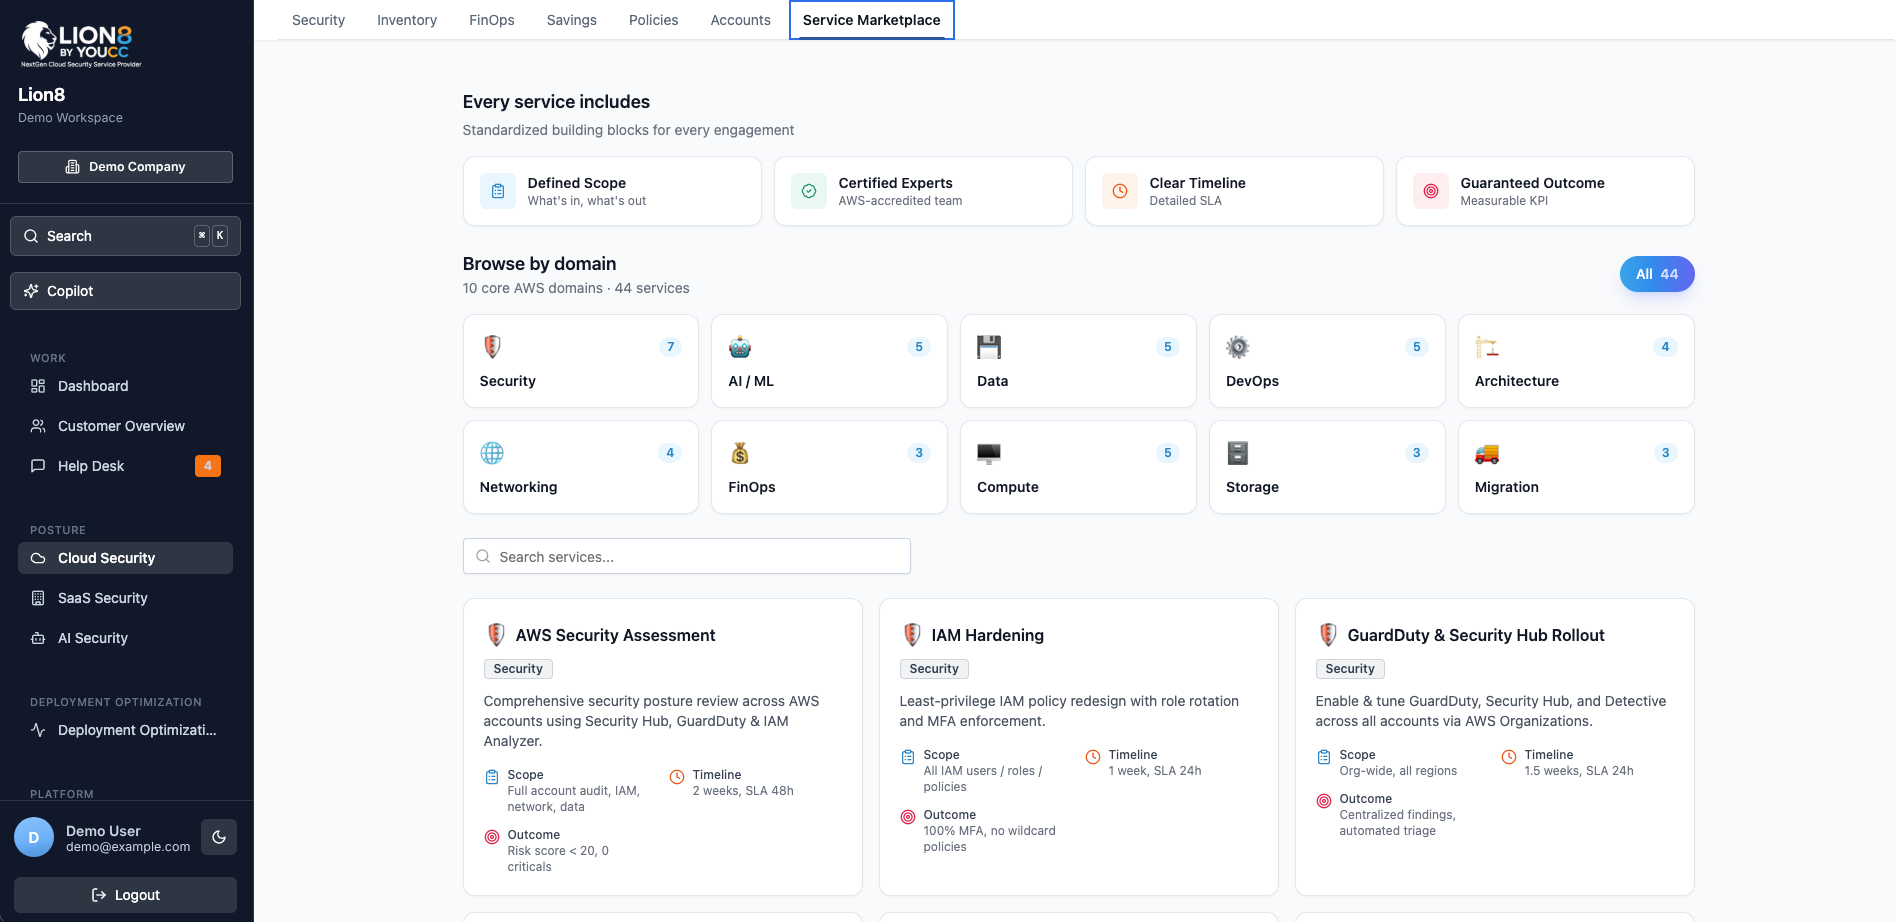Select Cloud Security in sidebar
Viewport: 1896px width, 922px height.
coord(125,558)
